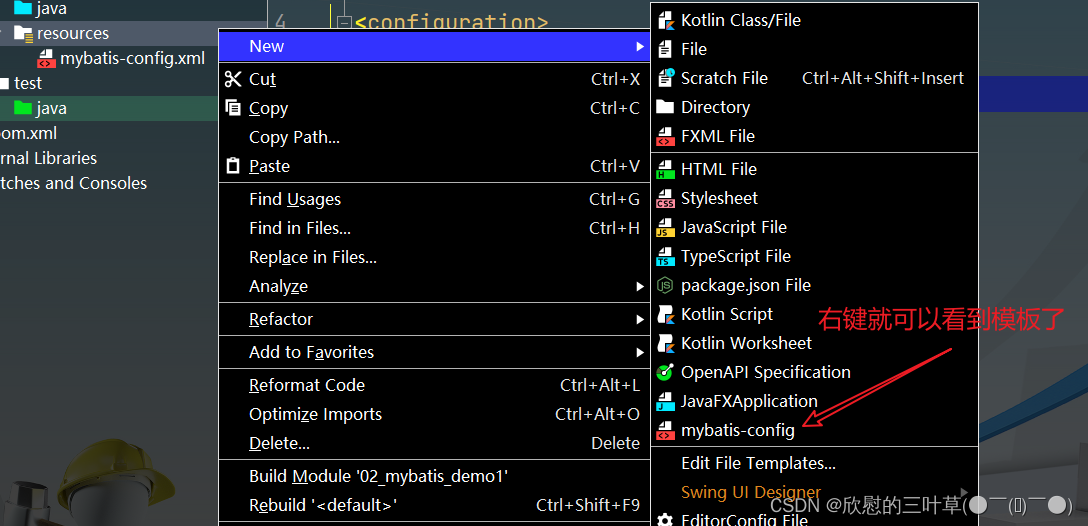
Task: Click the Paste clipboard icon
Action: [233, 167]
